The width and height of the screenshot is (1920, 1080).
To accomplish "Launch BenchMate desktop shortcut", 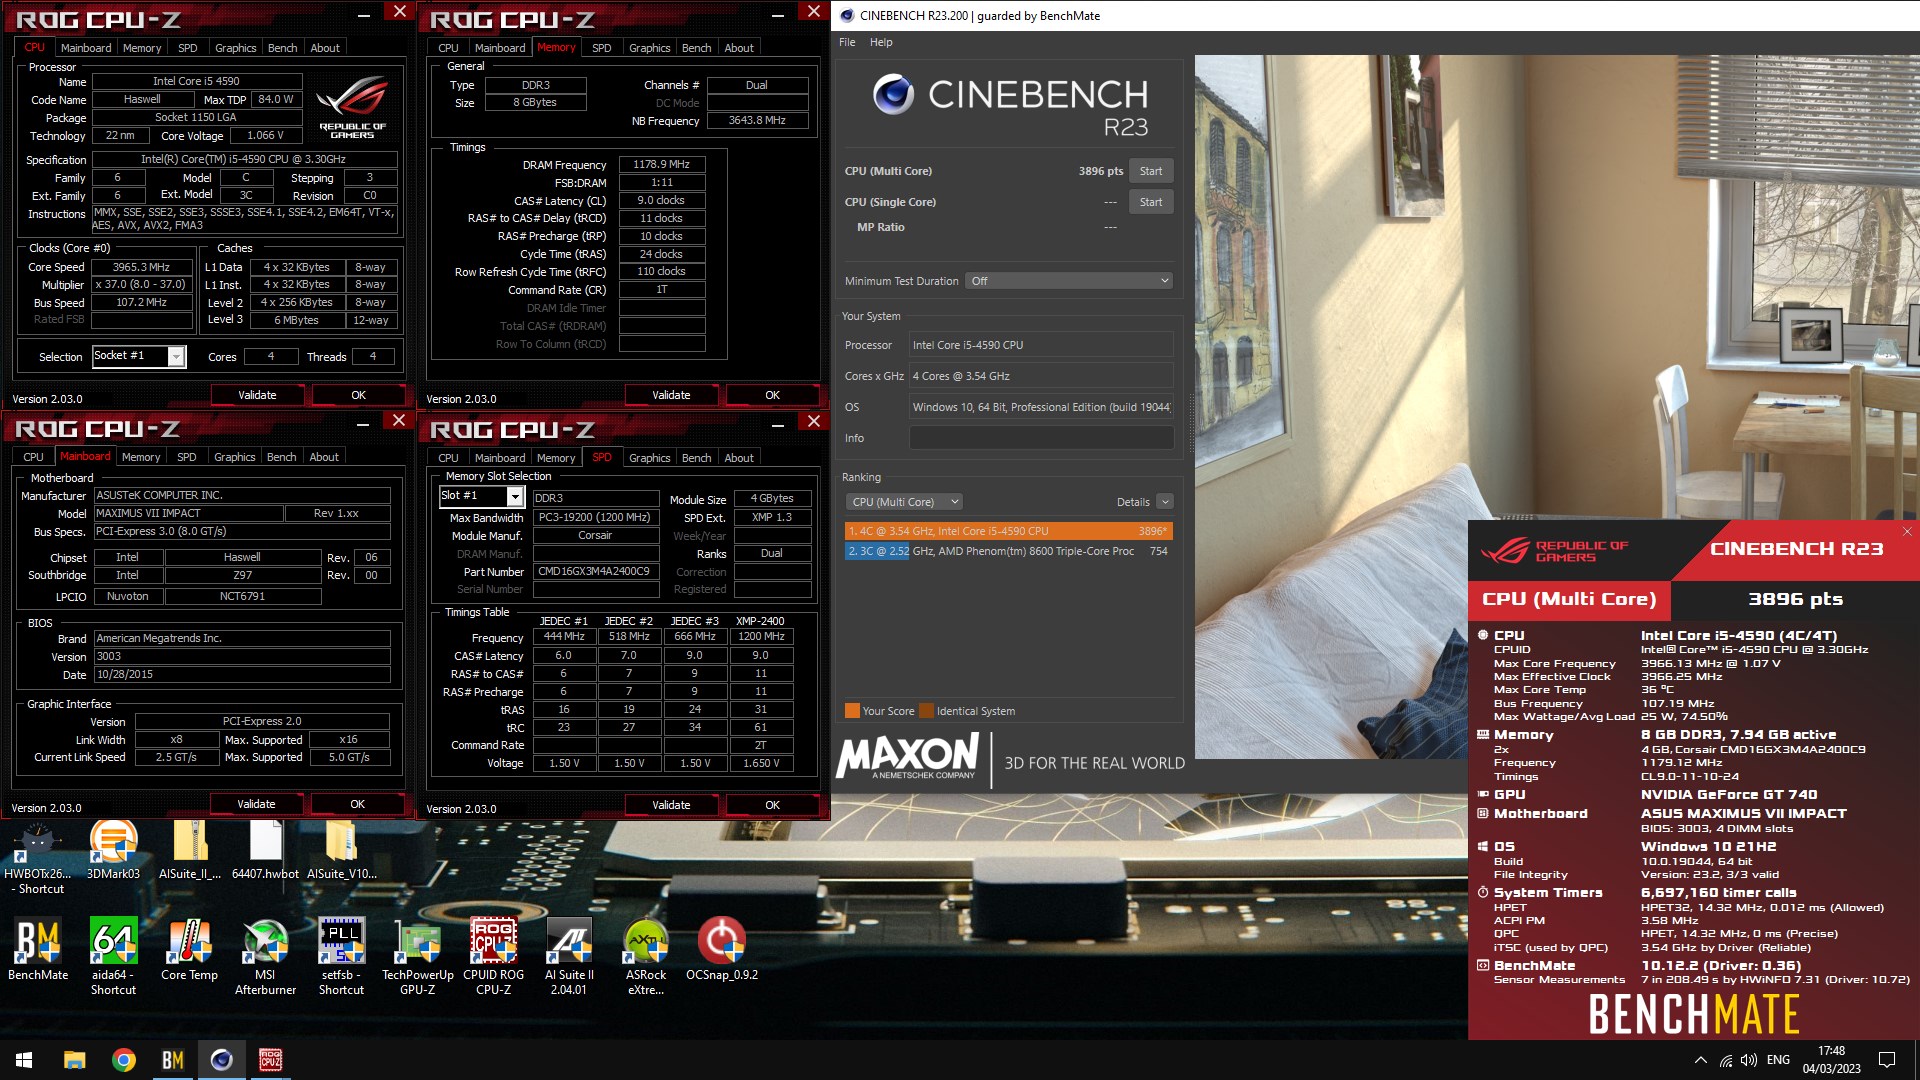I will pyautogui.click(x=38, y=948).
